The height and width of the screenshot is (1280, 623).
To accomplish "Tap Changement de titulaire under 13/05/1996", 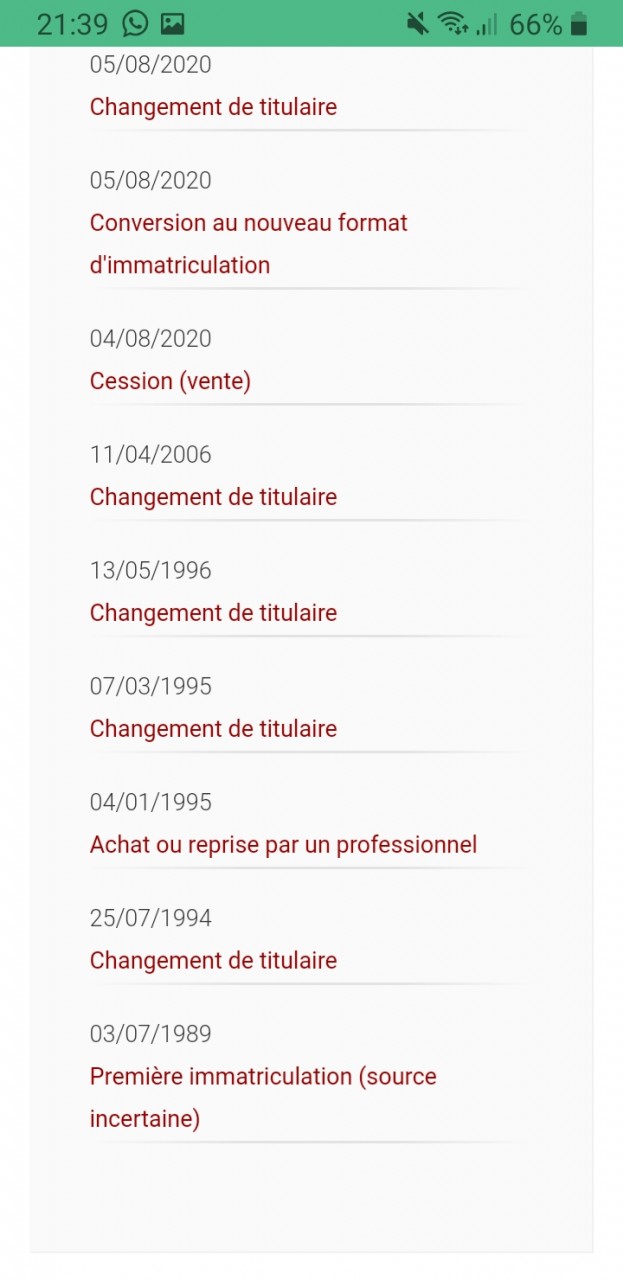I will click(x=213, y=613).
